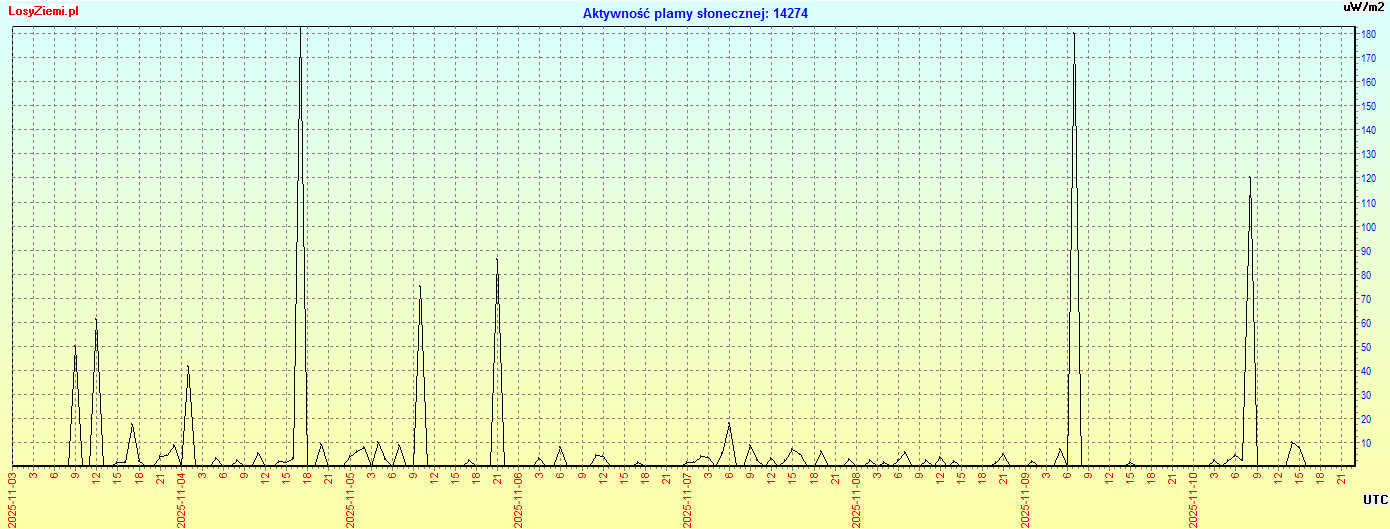Click the tallest peak tip on 2025-11-09
Image resolution: width=1390 pixels, height=529 pixels.
click(x=1074, y=34)
